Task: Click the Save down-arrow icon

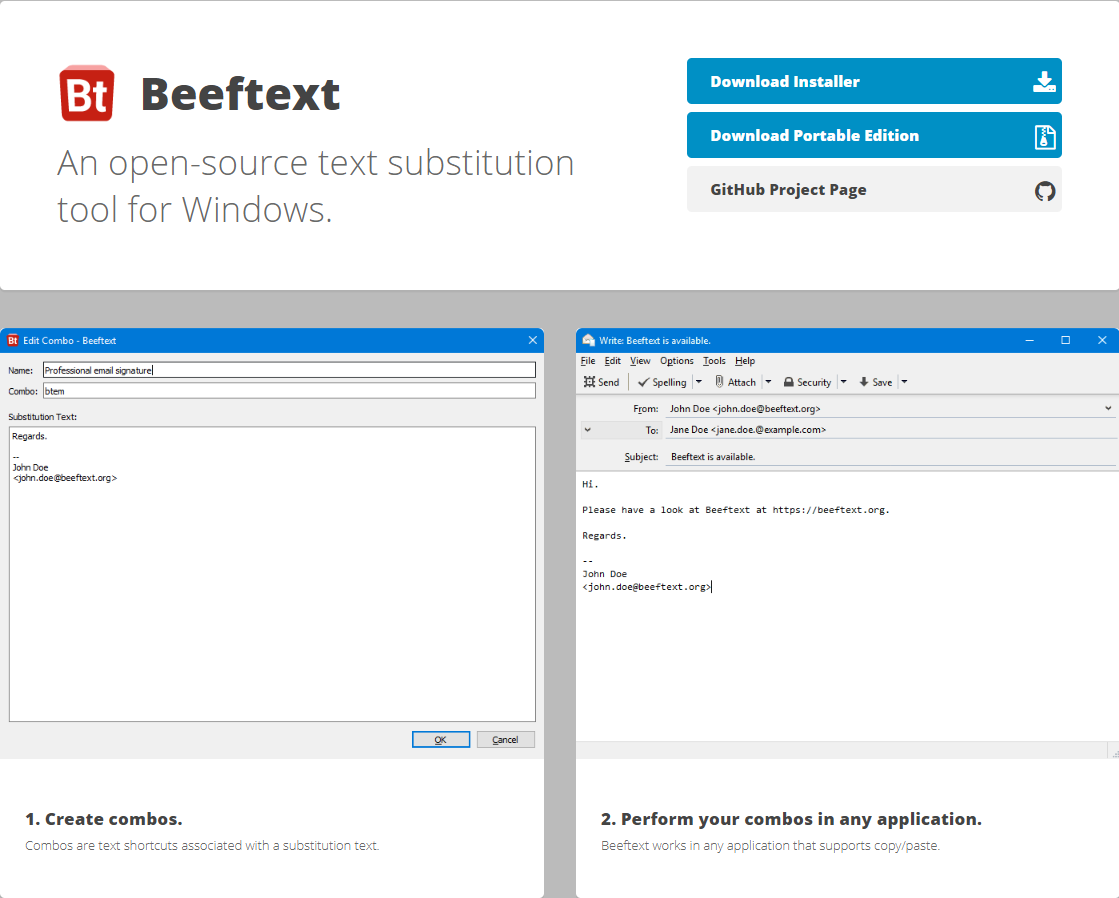Action: pyautogui.click(x=864, y=382)
